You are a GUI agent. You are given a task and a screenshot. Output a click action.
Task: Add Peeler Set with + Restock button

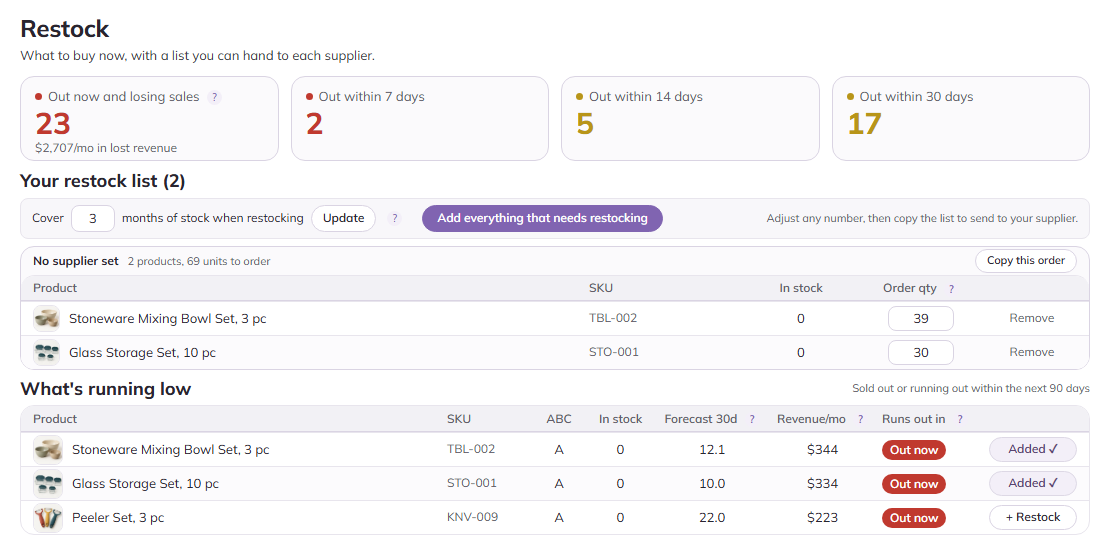(1033, 517)
